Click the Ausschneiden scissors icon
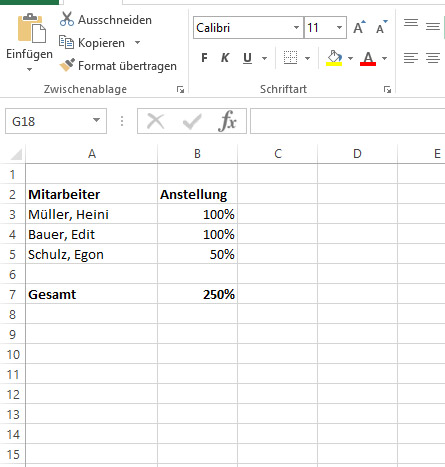The image size is (445, 467). click(67, 19)
